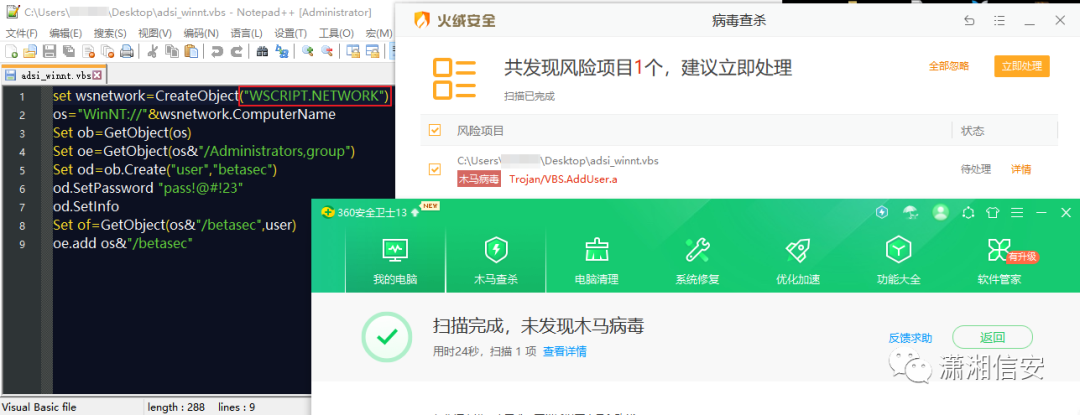Click the New file icon in Notepad++
Image resolution: width=1080 pixels, height=415 pixels.
12,51
